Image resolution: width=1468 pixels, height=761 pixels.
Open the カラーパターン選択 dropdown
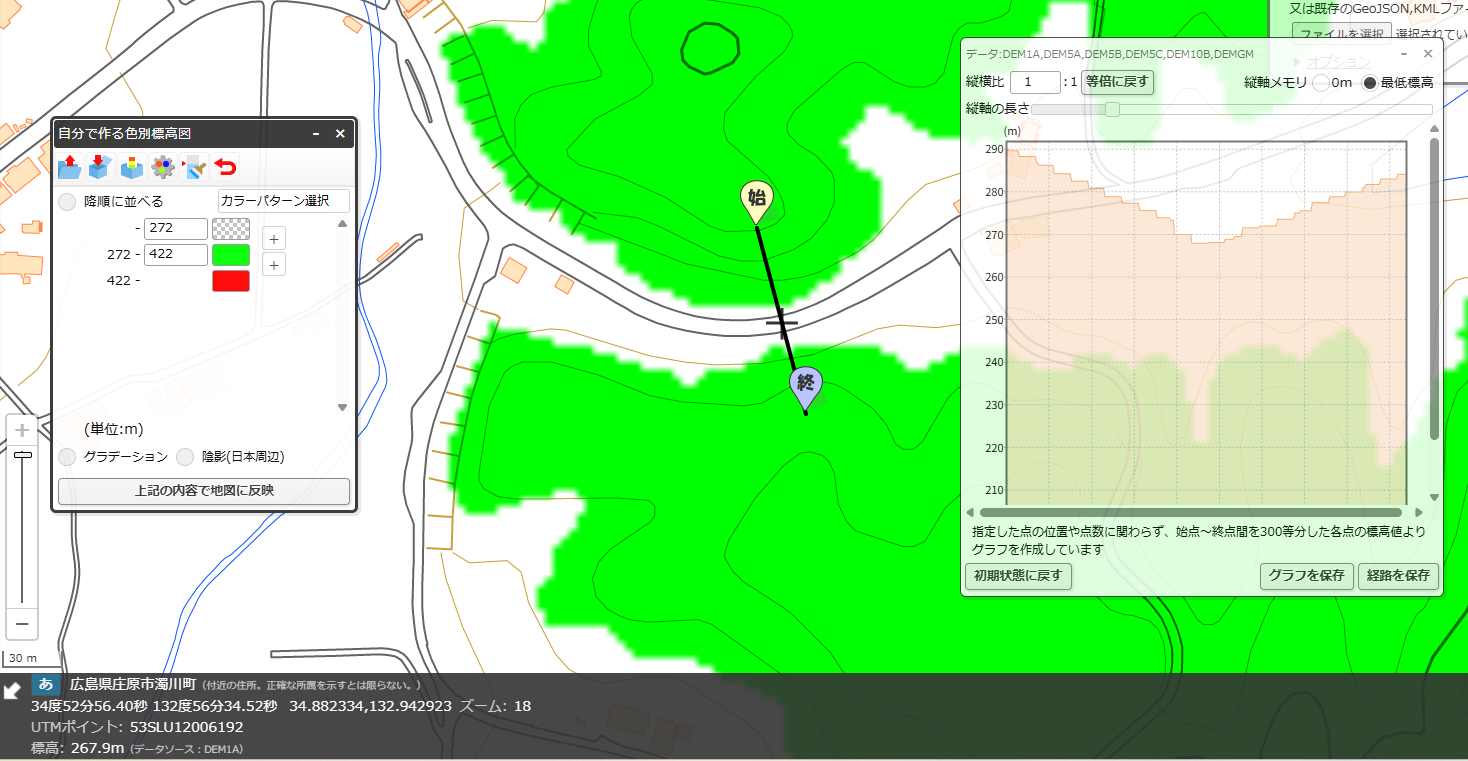coord(284,201)
